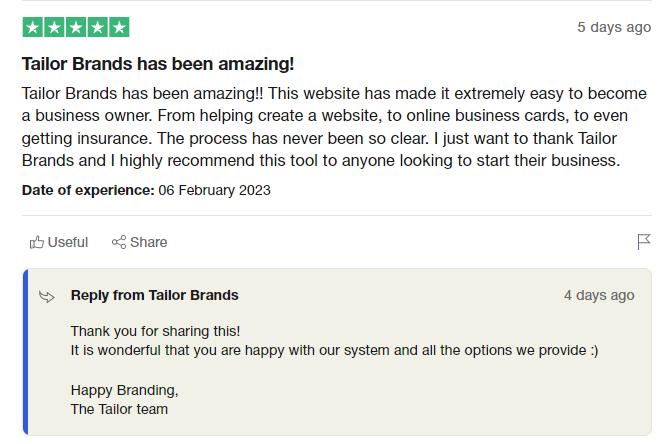Open the review title "Tailor Brands has been amazing!"

point(158,65)
